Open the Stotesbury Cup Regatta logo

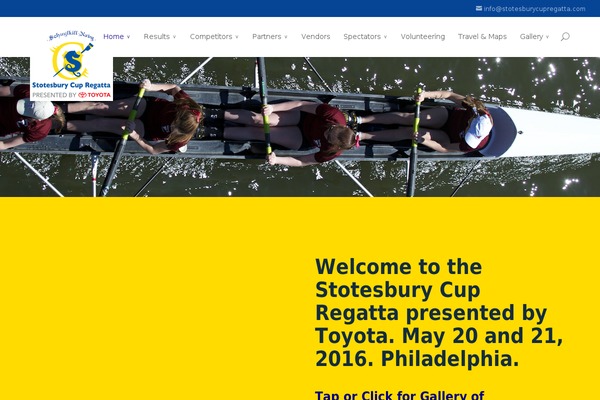click(x=72, y=65)
